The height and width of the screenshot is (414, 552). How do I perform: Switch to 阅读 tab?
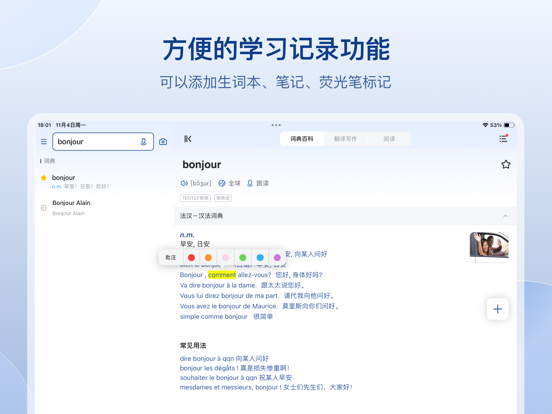389,139
